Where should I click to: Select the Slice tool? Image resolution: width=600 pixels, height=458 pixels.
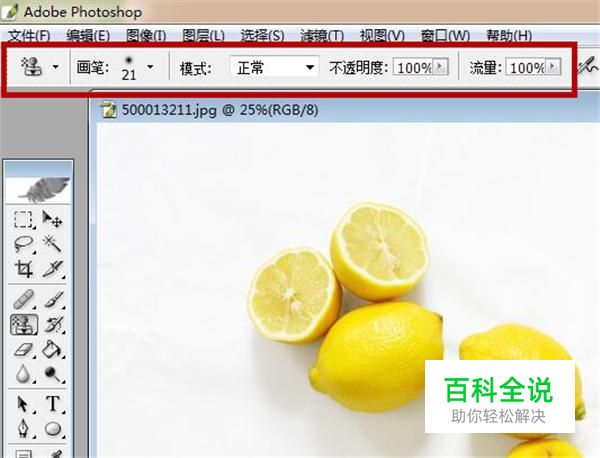(52, 269)
